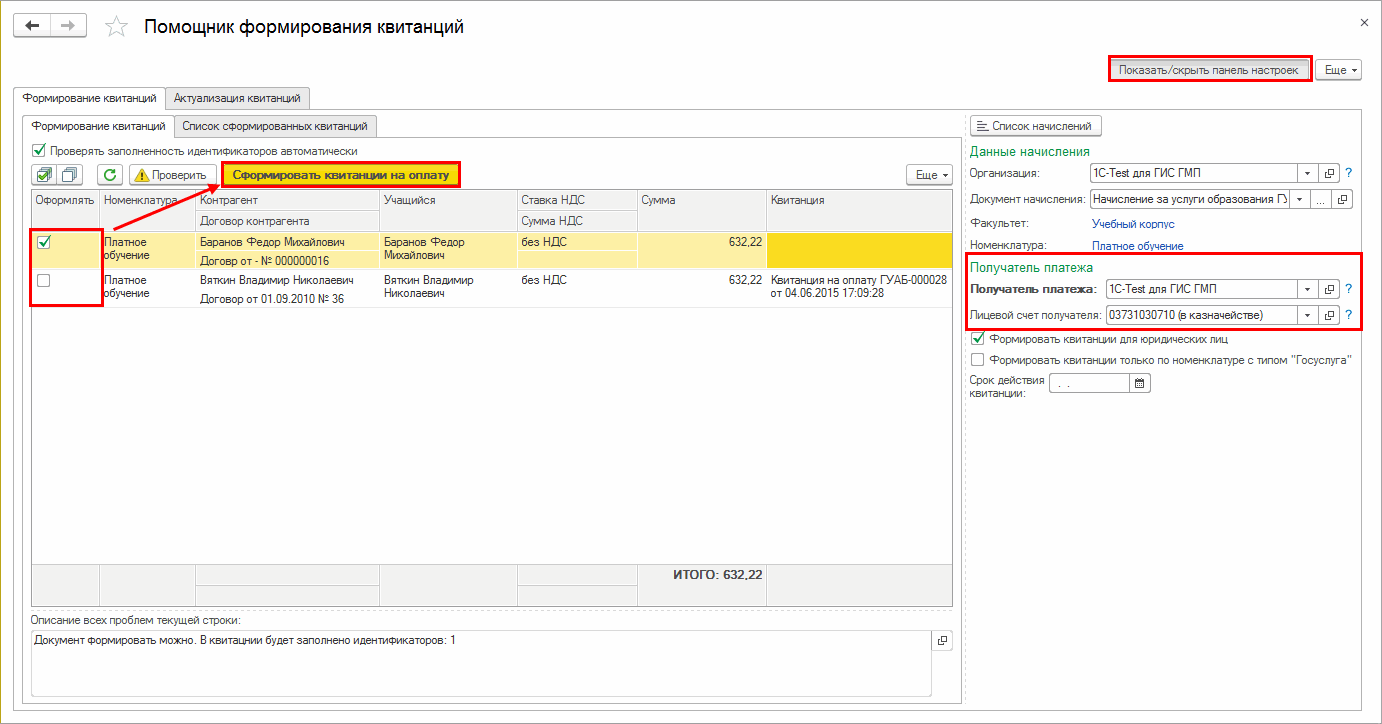
Task: Click the Сумма НДС sub-header
Action: pos(577,221)
